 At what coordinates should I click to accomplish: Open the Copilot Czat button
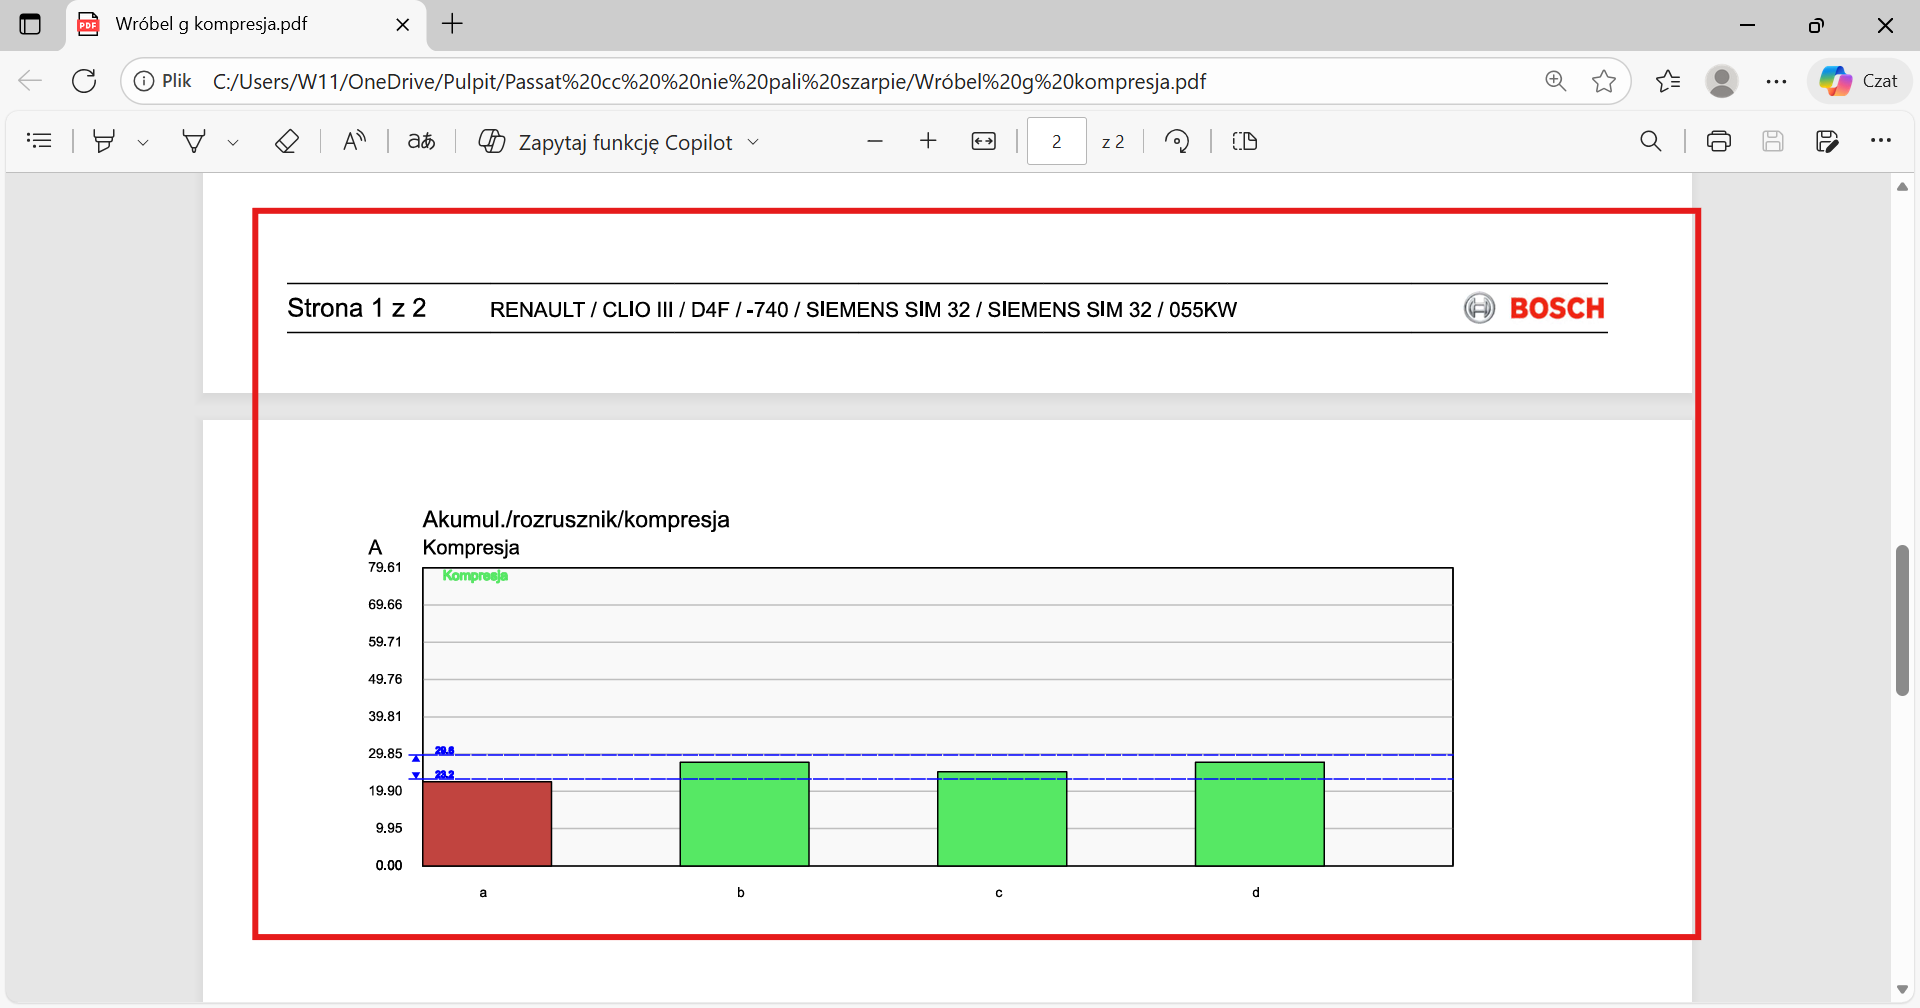click(x=1859, y=81)
